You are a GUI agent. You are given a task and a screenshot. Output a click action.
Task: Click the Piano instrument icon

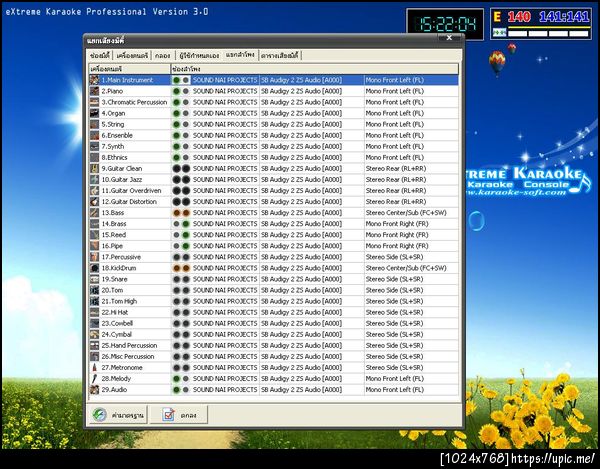pos(94,91)
